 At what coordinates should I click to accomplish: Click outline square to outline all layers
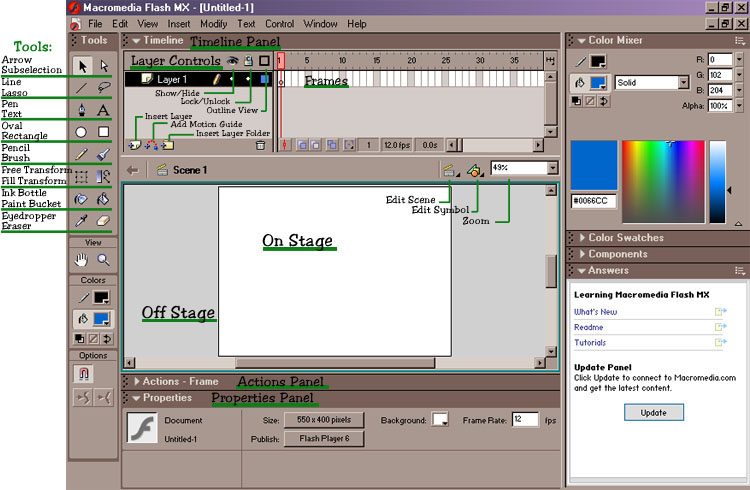tap(264, 61)
